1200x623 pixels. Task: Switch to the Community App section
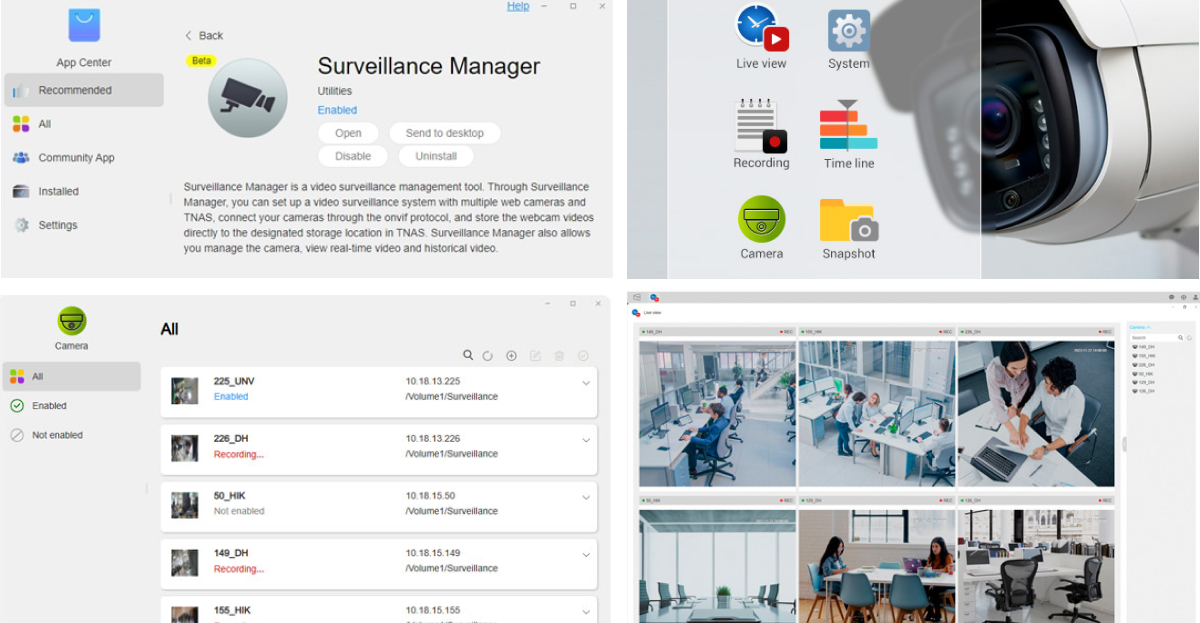75,157
